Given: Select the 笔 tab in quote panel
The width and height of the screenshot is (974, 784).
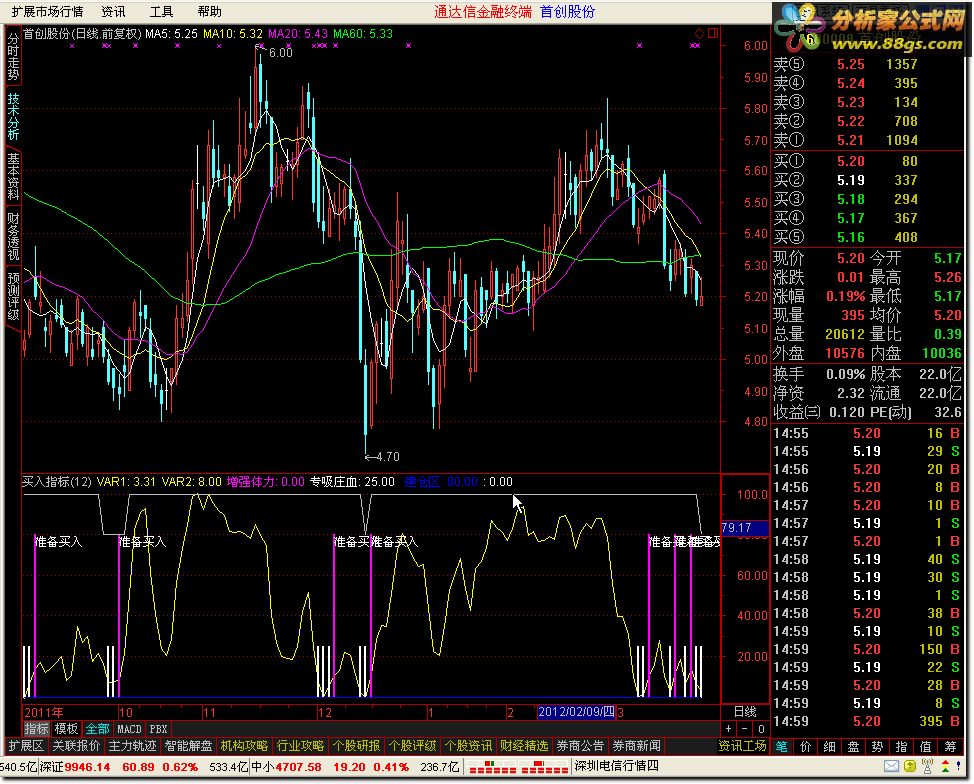Looking at the screenshot, I should [782, 746].
